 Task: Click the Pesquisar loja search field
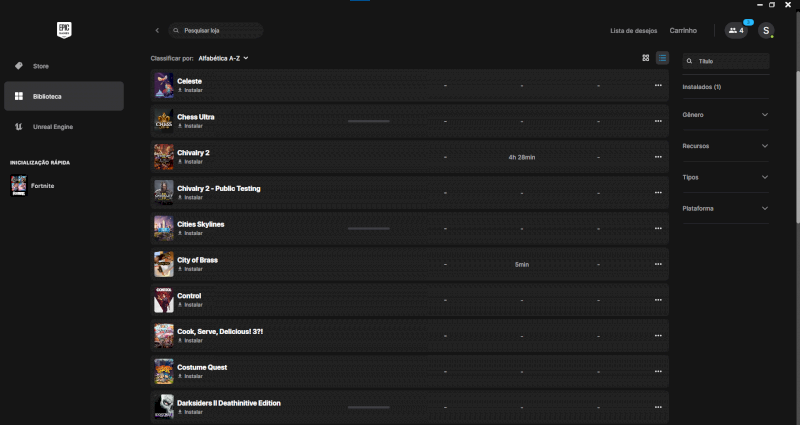[217, 31]
